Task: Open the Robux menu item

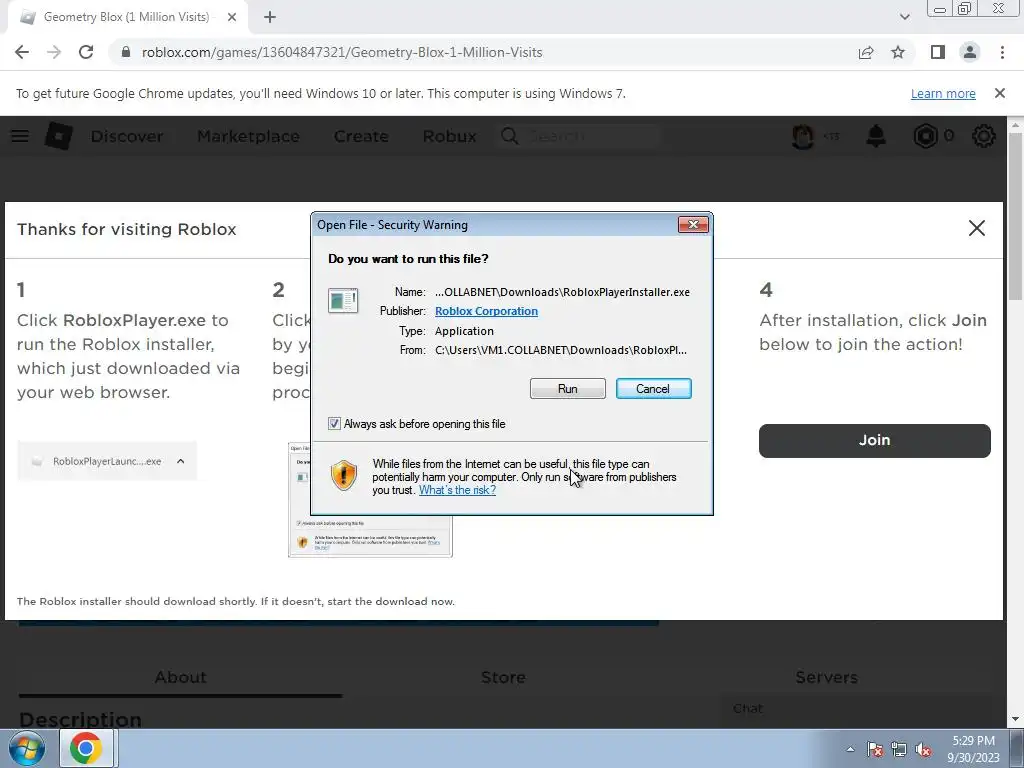Action: point(449,136)
